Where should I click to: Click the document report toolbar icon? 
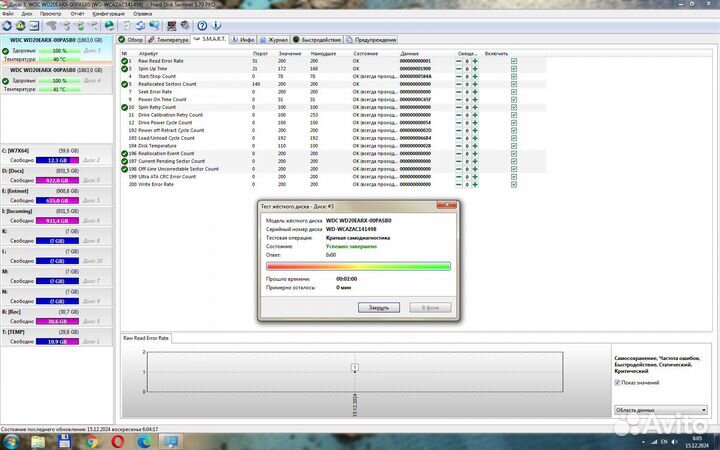(127, 26)
